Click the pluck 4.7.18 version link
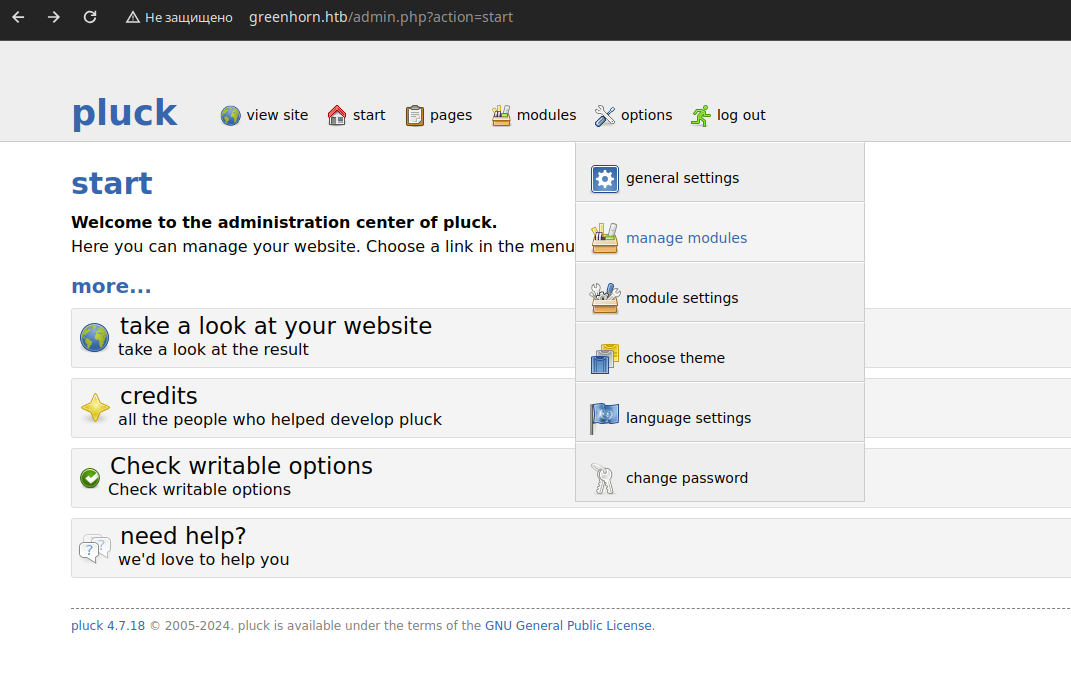1071x680 pixels. coord(108,626)
